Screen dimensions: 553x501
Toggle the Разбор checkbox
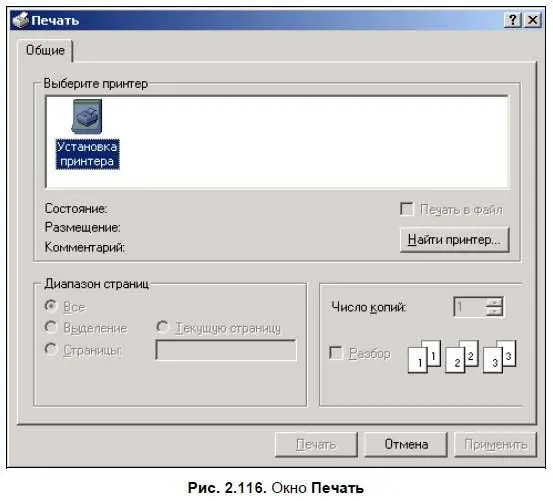click(x=335, y=353)
